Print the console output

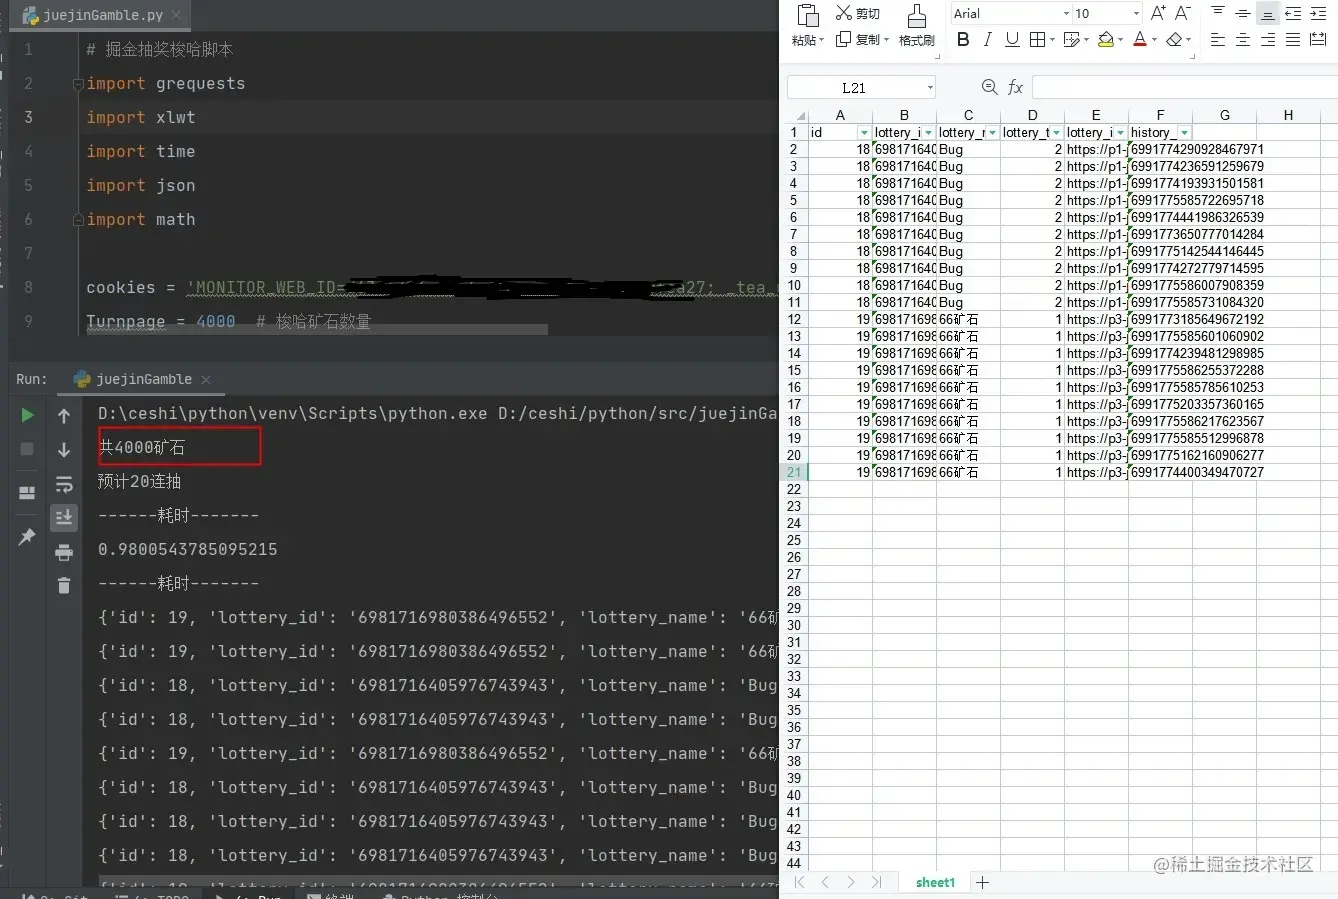pyautogui.click(x=64, y=552)
